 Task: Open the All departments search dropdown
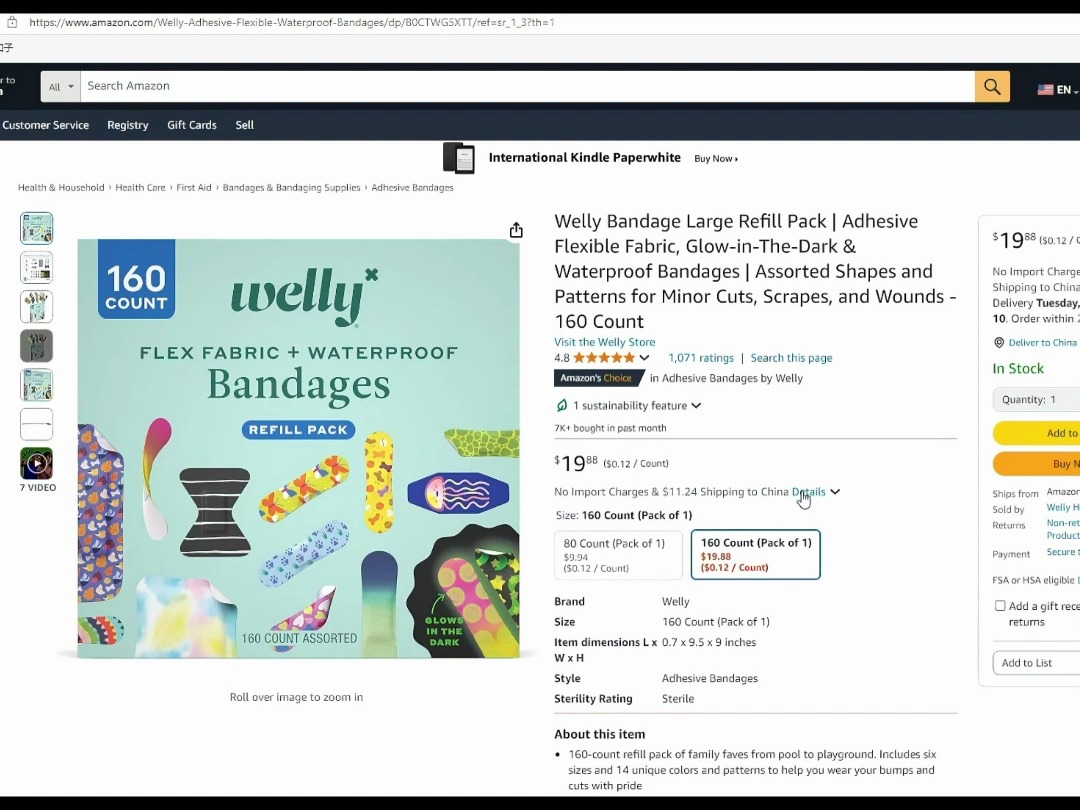tap(61, 87)
